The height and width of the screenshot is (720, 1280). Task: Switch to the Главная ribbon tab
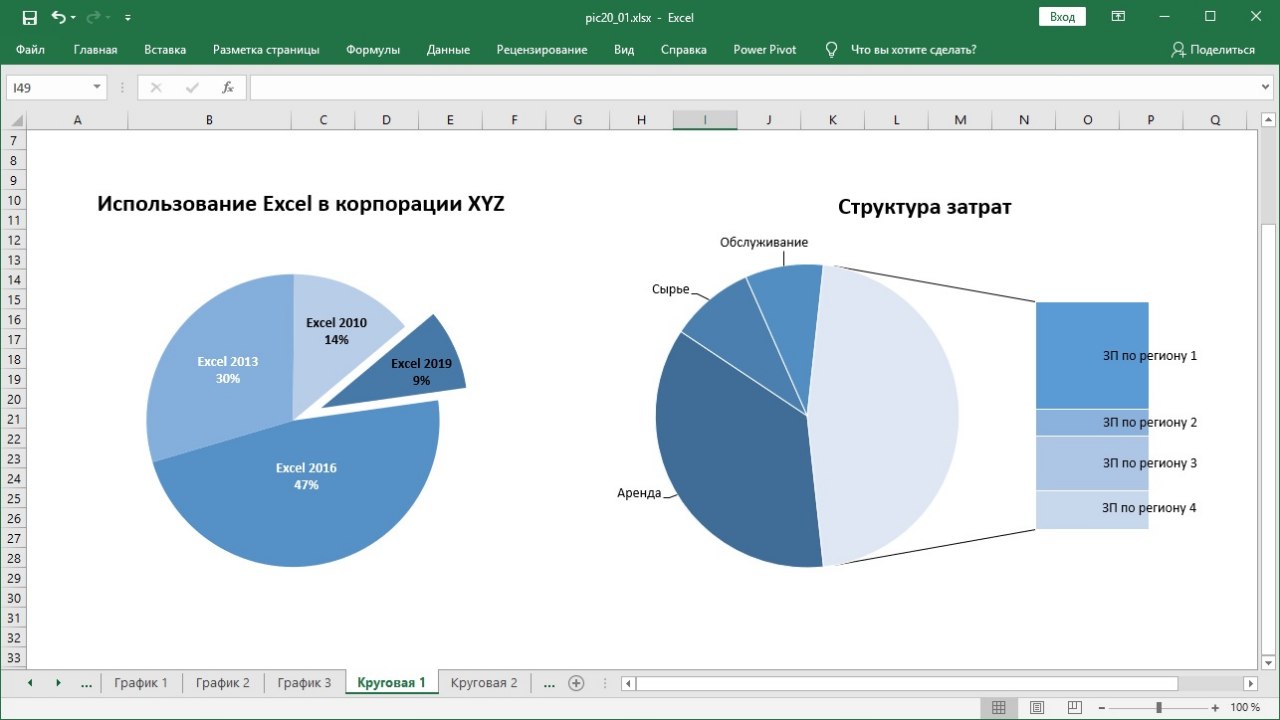click(95, 49)
